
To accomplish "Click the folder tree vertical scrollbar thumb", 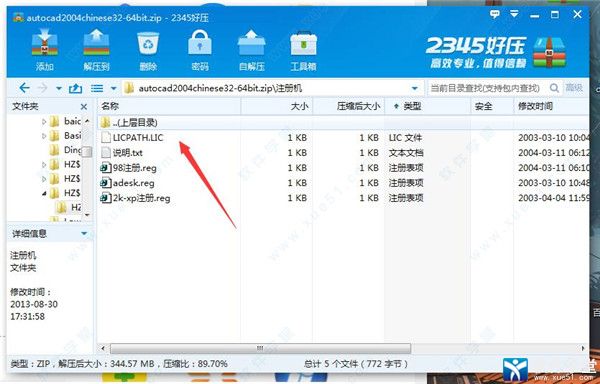I will click(87, 152).
